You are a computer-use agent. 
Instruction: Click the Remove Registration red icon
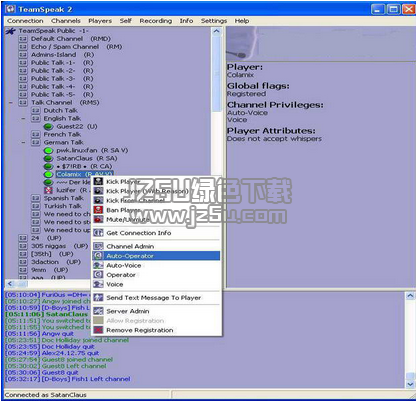pos(98,330)
